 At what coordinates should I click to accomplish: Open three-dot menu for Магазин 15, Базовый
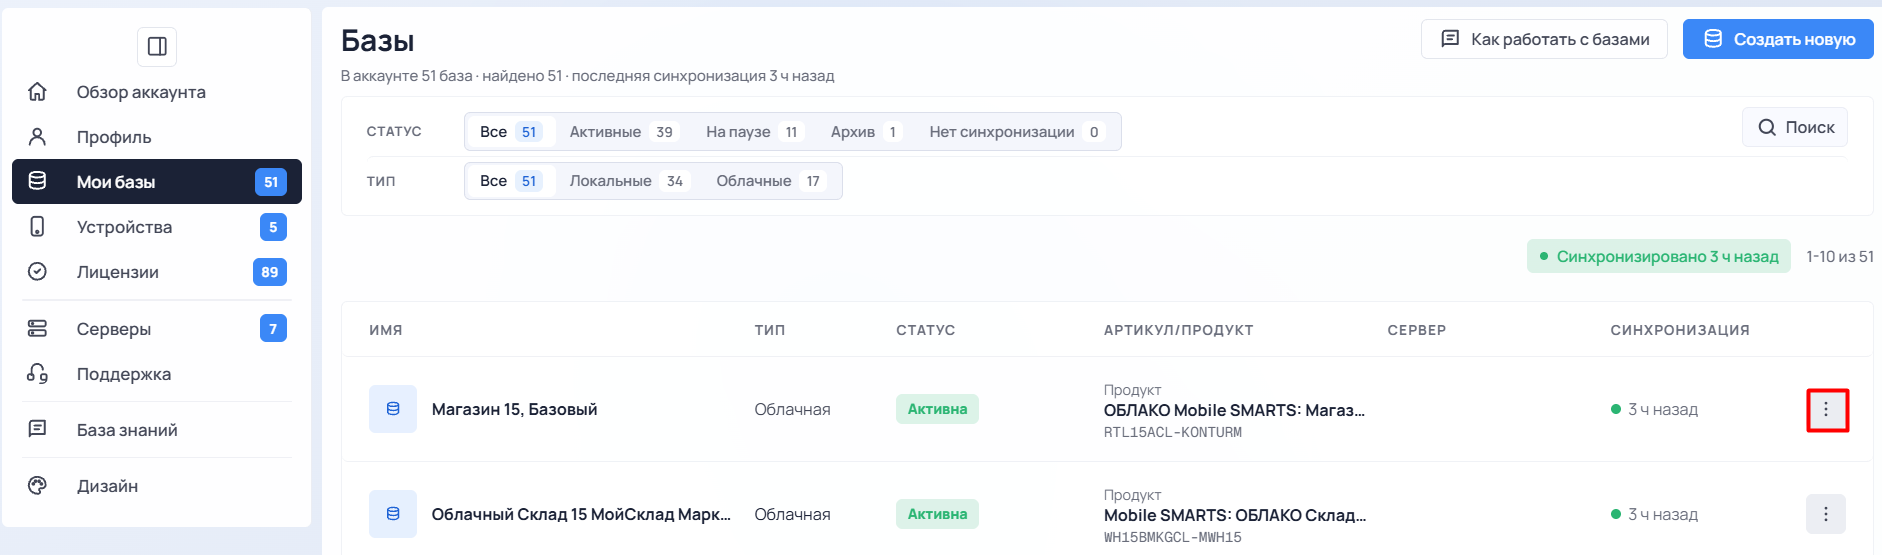[1826, 409]
